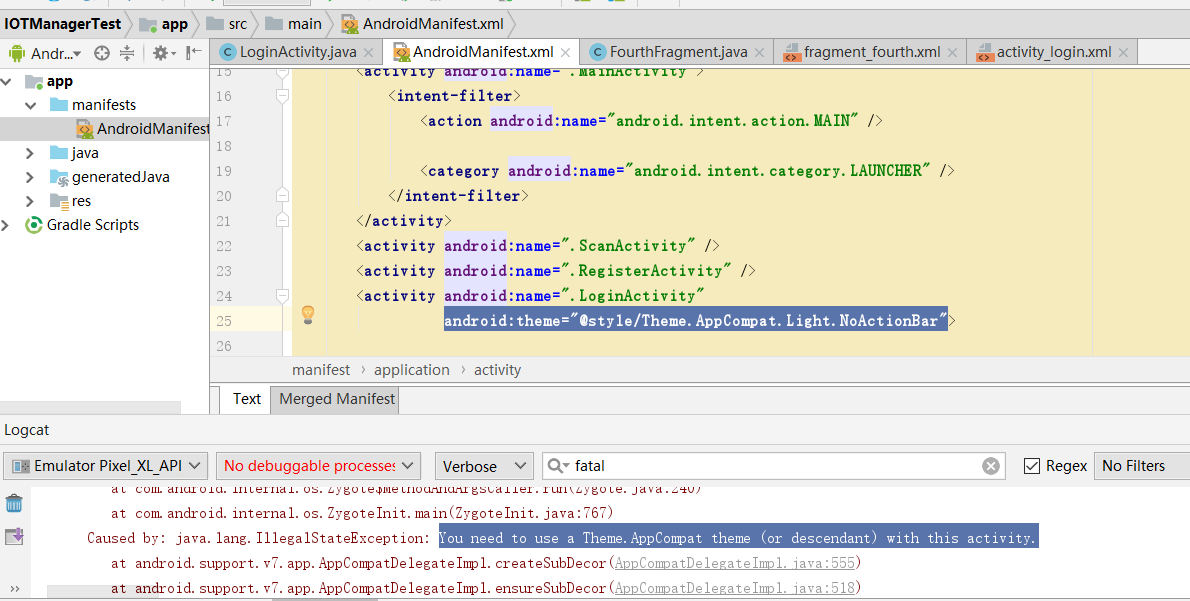Collapse the fold arrow at line 16
Image resolution: width=1190 pixels, height=601 pixels.
(x=281, y=96)
